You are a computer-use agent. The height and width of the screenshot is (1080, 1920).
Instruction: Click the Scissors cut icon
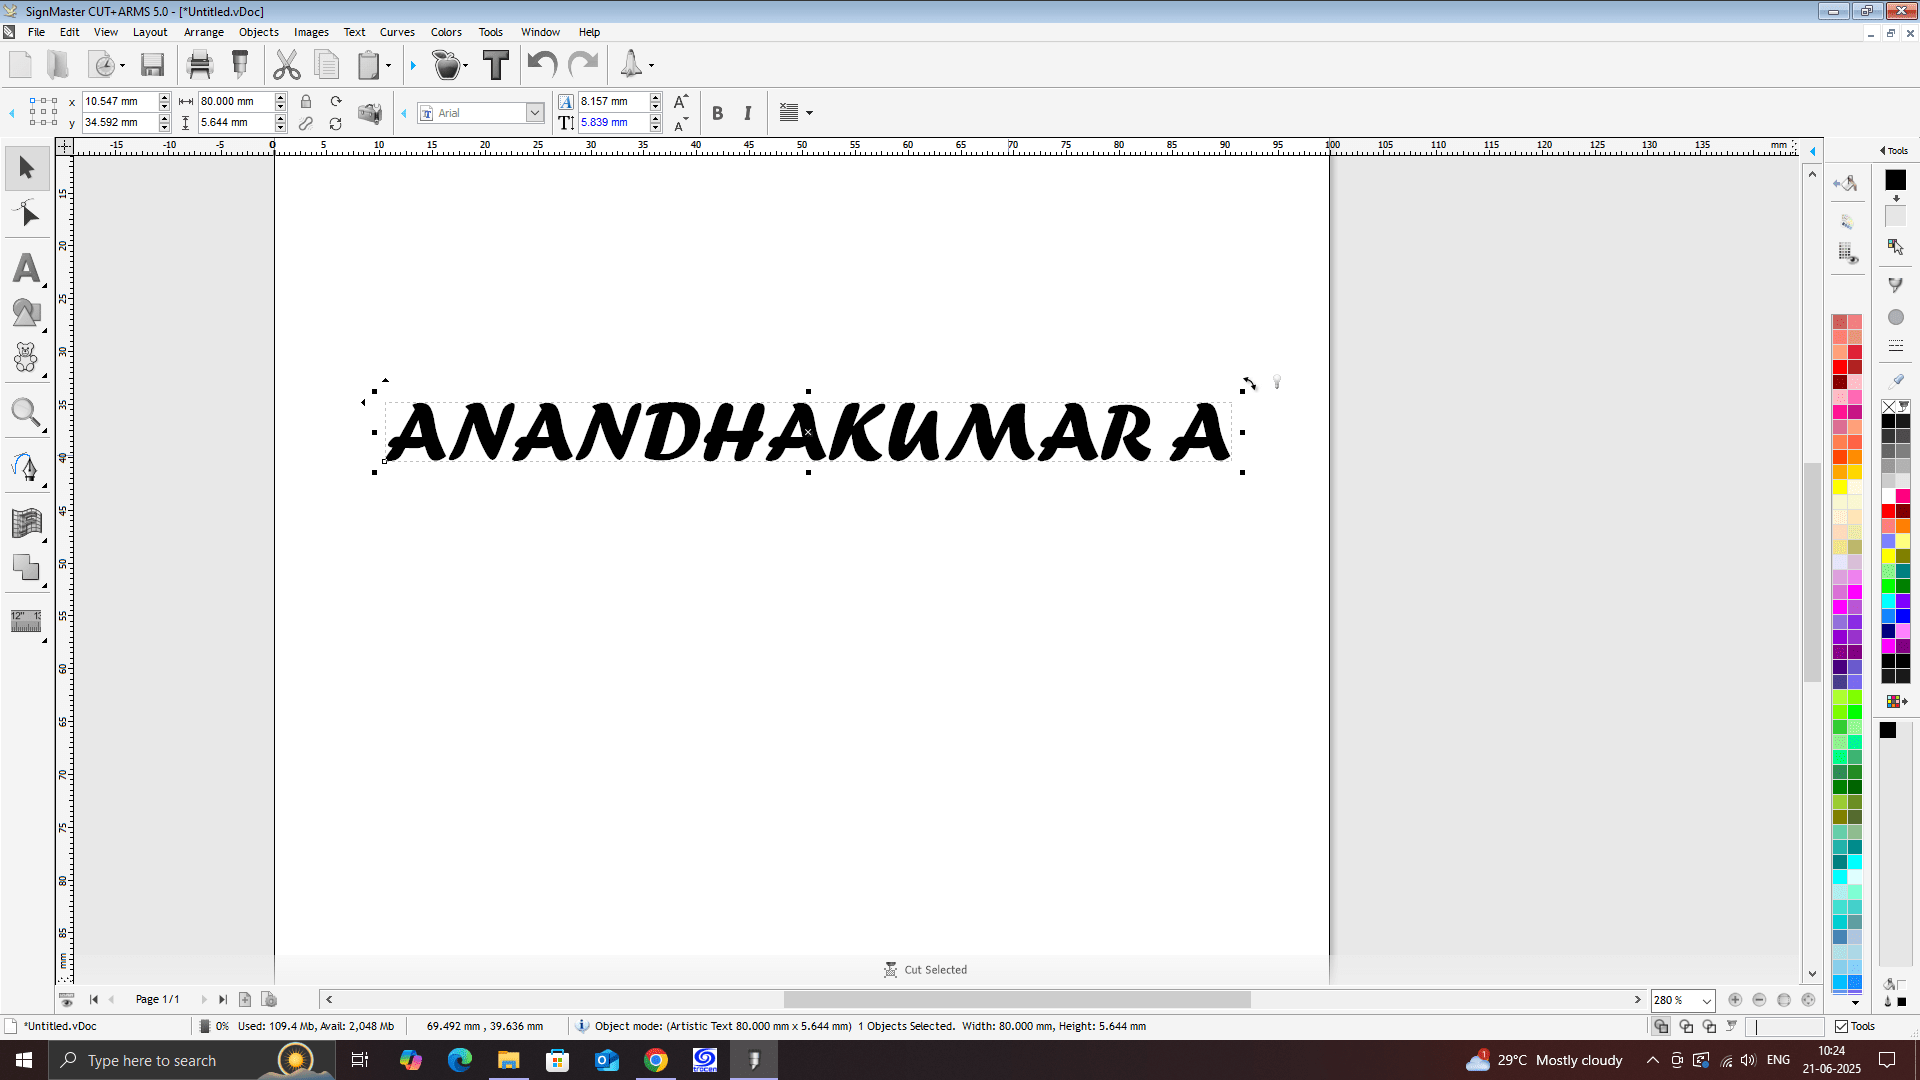tap(287, 66)
